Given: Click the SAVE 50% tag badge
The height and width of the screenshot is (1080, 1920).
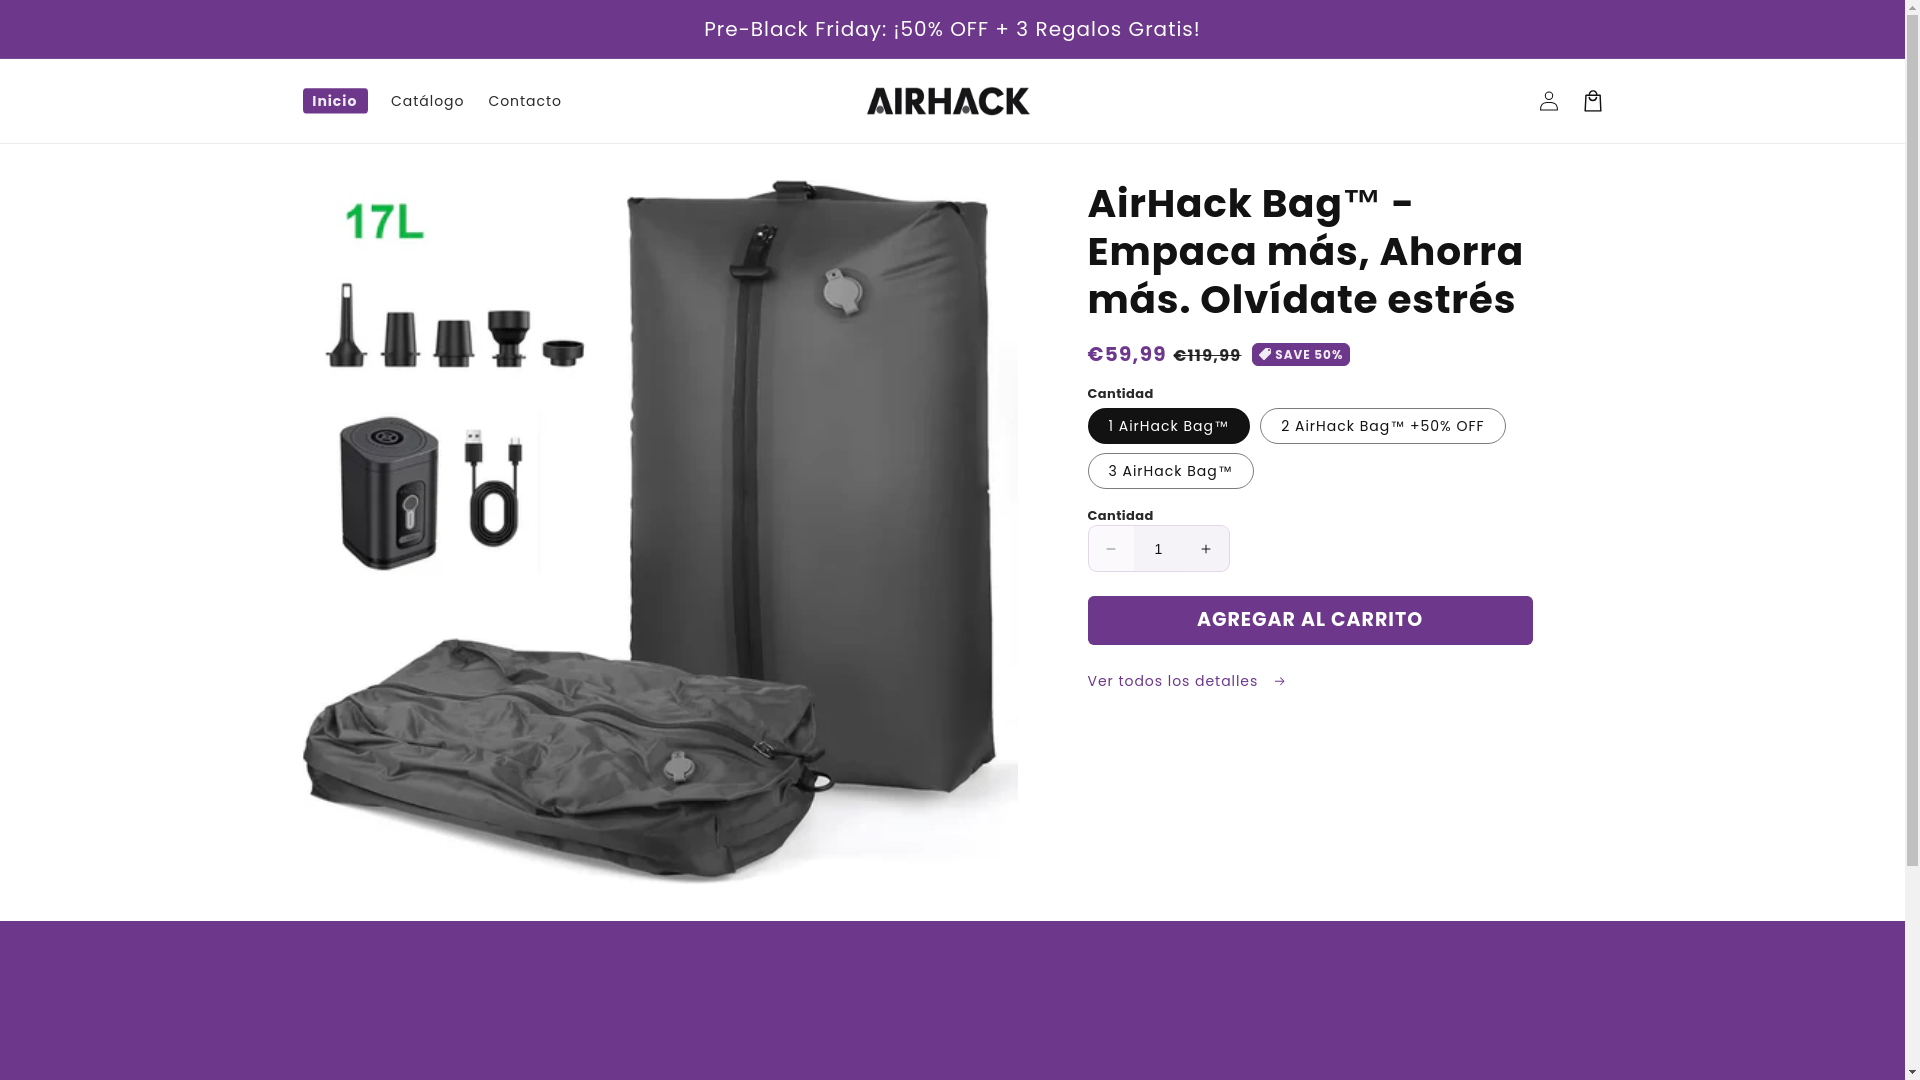Looking at the screenshot, I should coord(1300,355).
